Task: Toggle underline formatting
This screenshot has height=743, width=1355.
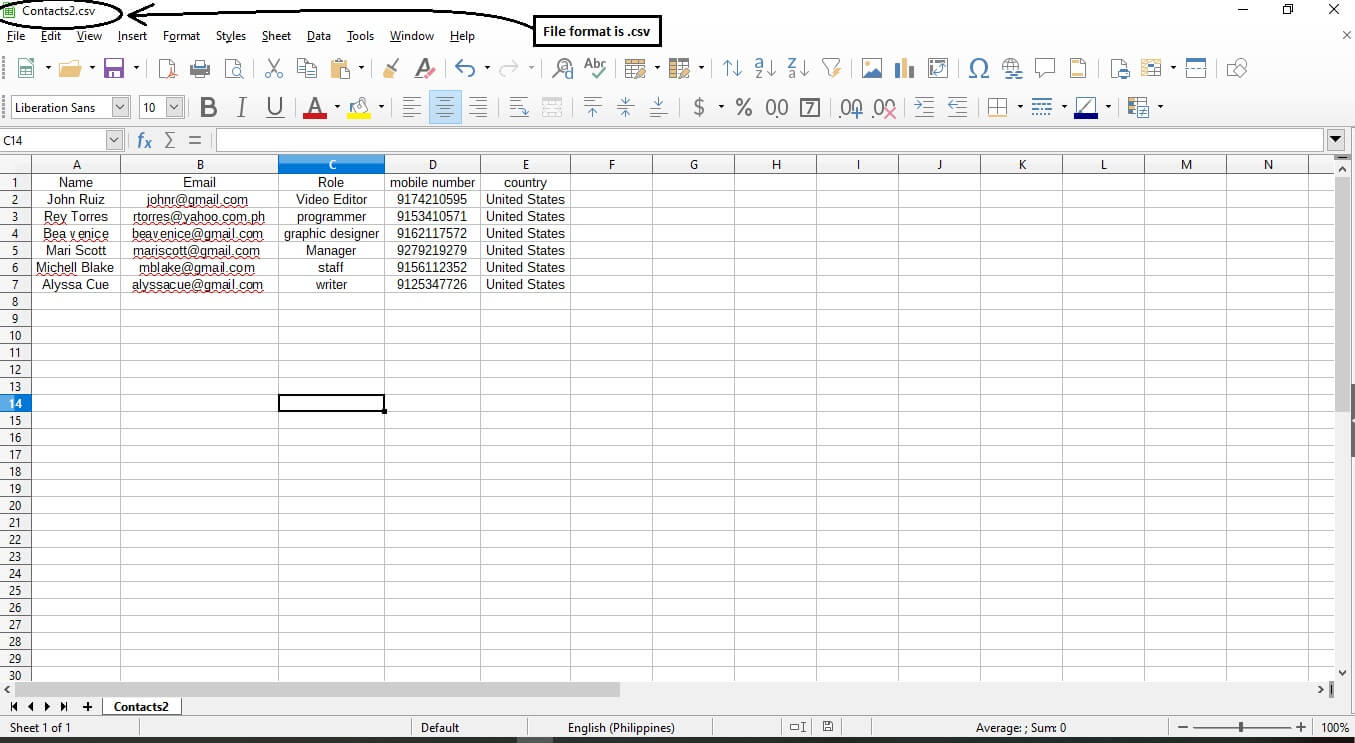Action: coord(274,107)
